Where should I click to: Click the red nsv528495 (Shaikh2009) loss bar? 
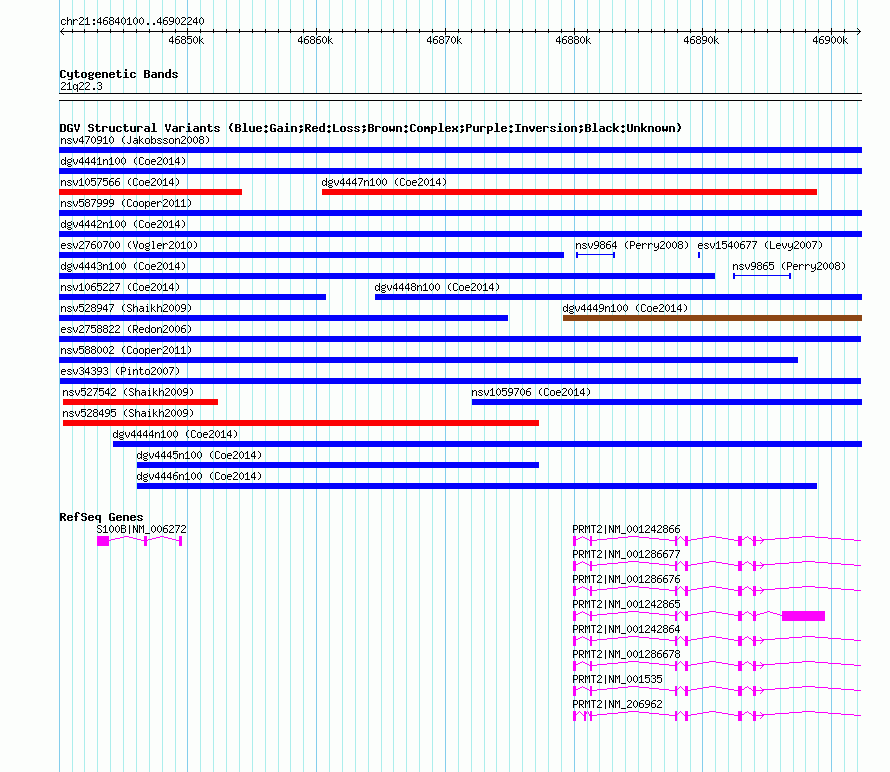301,423
